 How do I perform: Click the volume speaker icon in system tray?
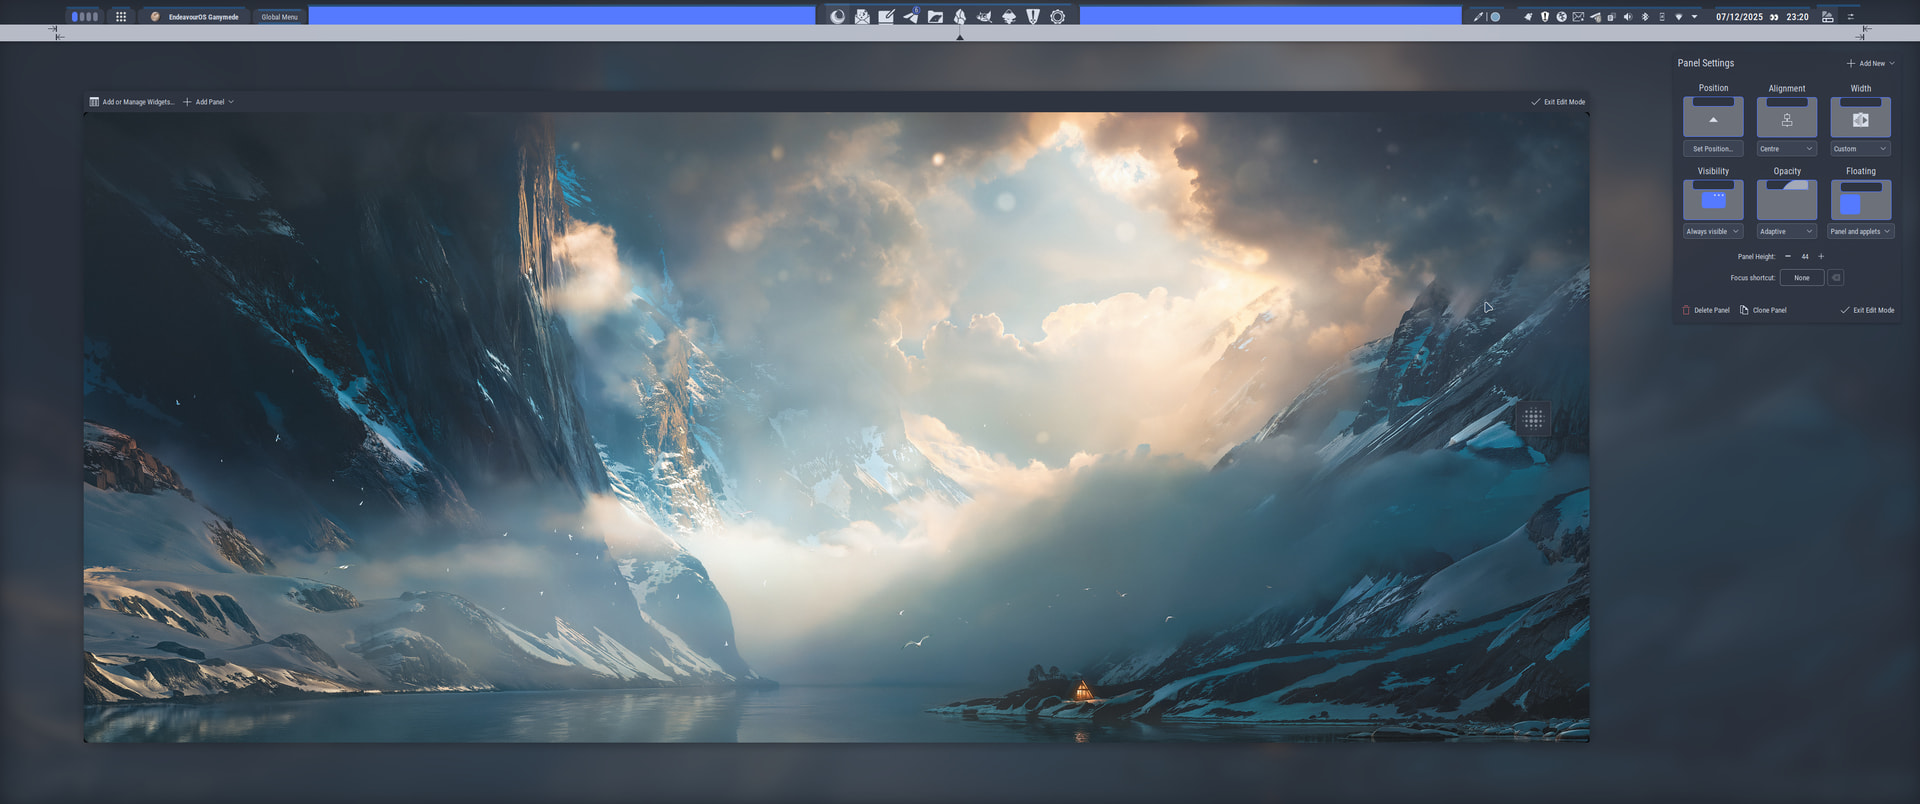1627,17
